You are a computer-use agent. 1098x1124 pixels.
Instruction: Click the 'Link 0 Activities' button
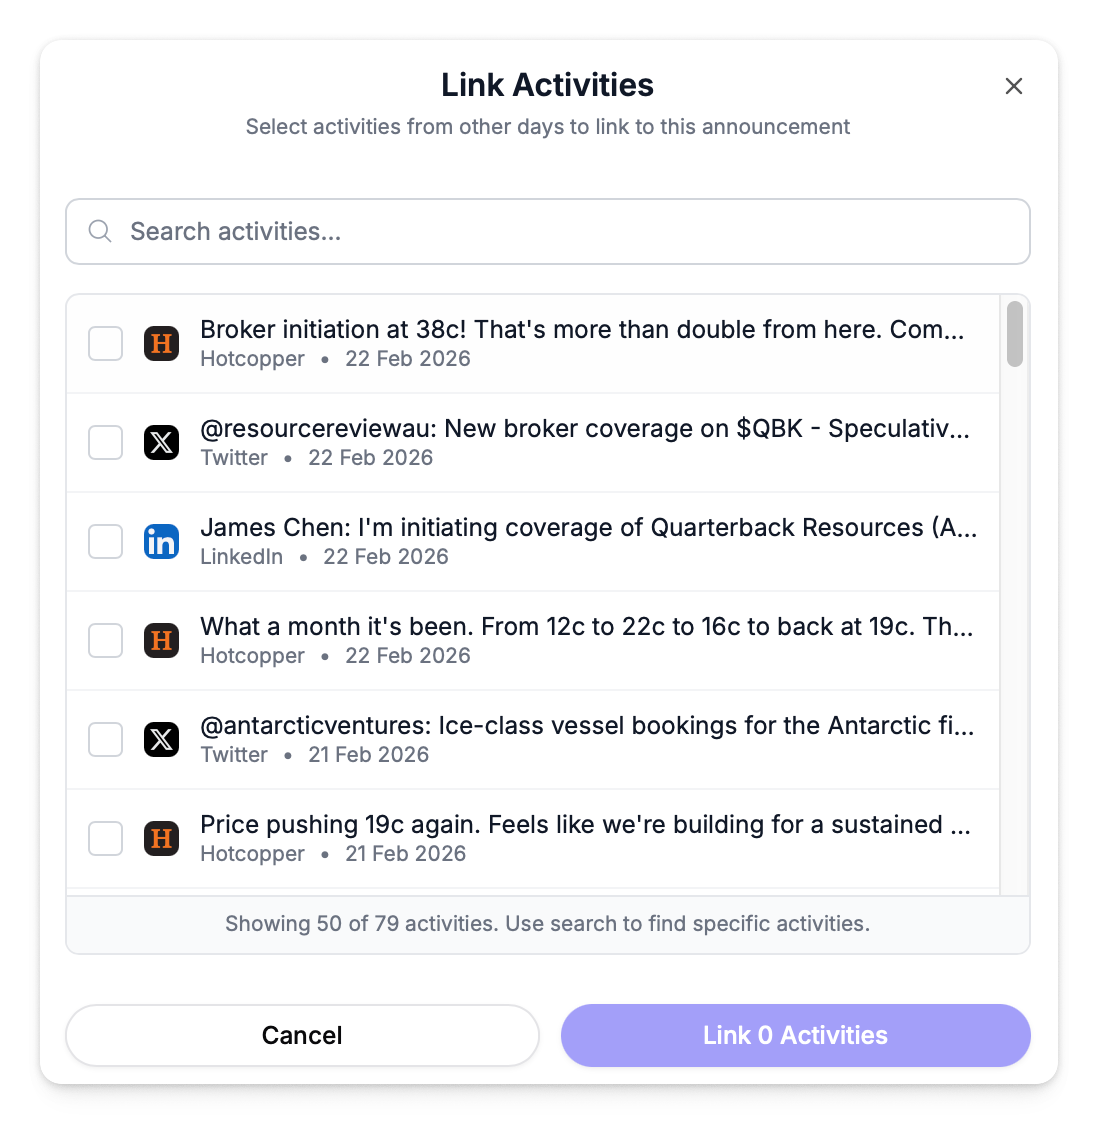[x=795, y=1035]
